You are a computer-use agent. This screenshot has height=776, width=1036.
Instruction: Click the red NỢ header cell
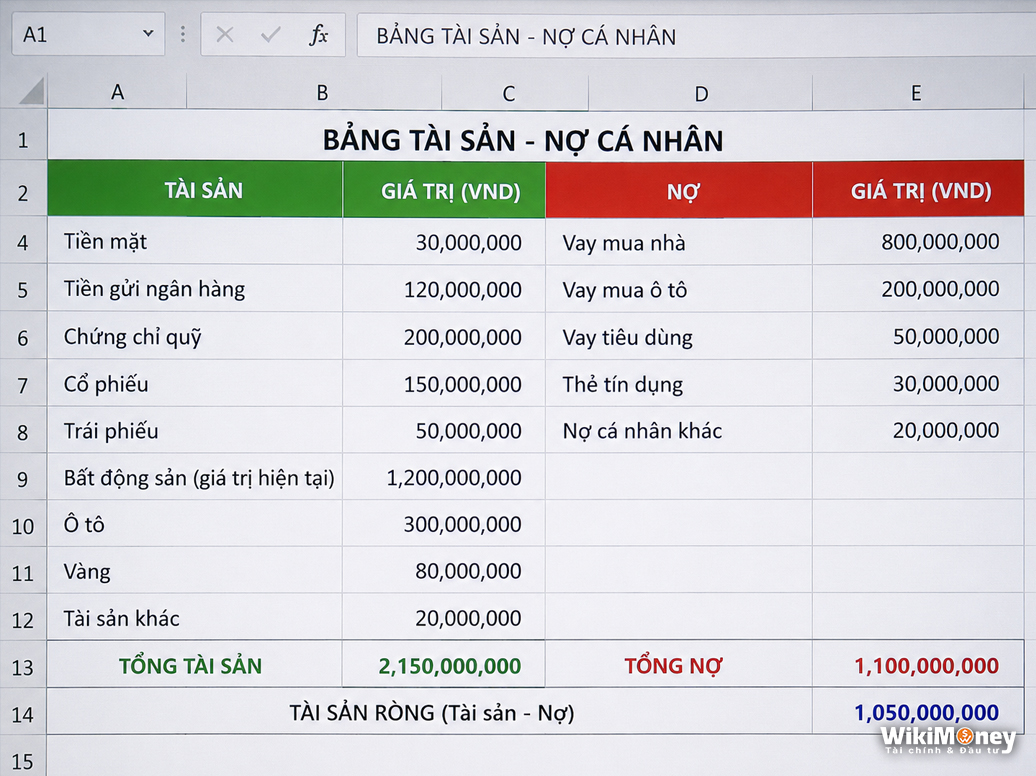pos(679,191)
